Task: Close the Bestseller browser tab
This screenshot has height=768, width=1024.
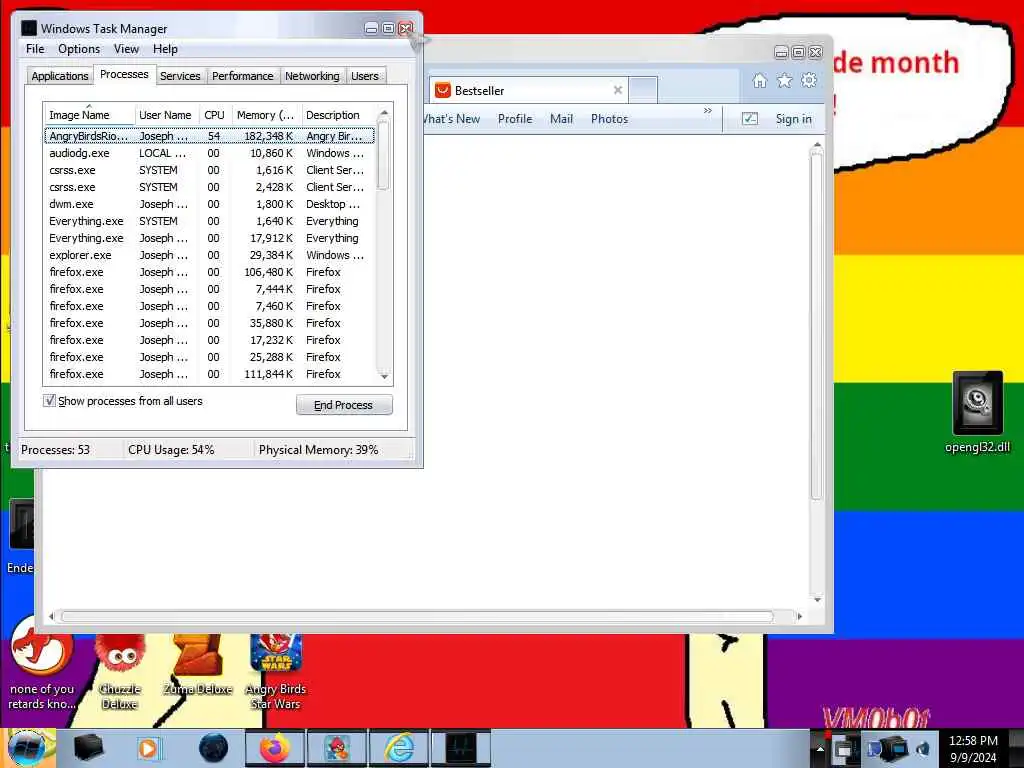Action: coord(618,90)
